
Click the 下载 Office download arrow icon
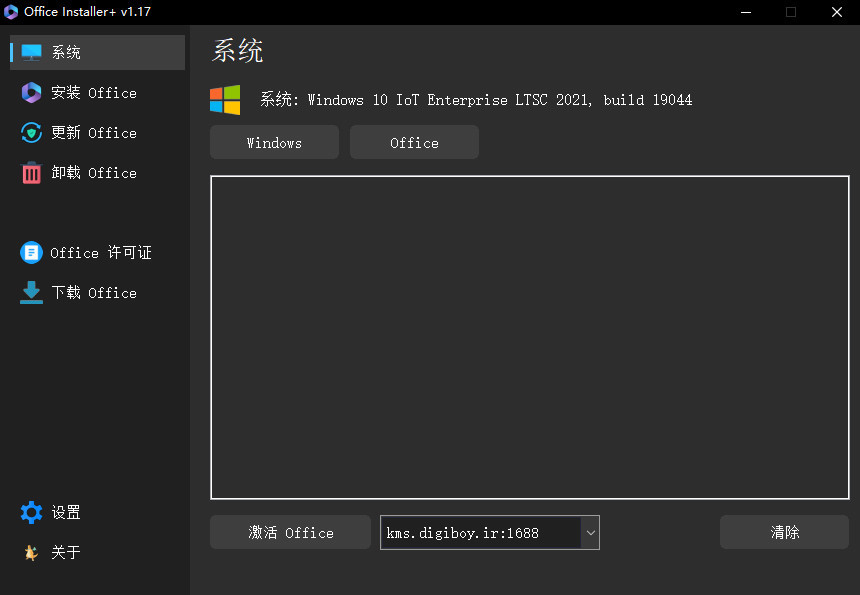[x=31, y=292]
